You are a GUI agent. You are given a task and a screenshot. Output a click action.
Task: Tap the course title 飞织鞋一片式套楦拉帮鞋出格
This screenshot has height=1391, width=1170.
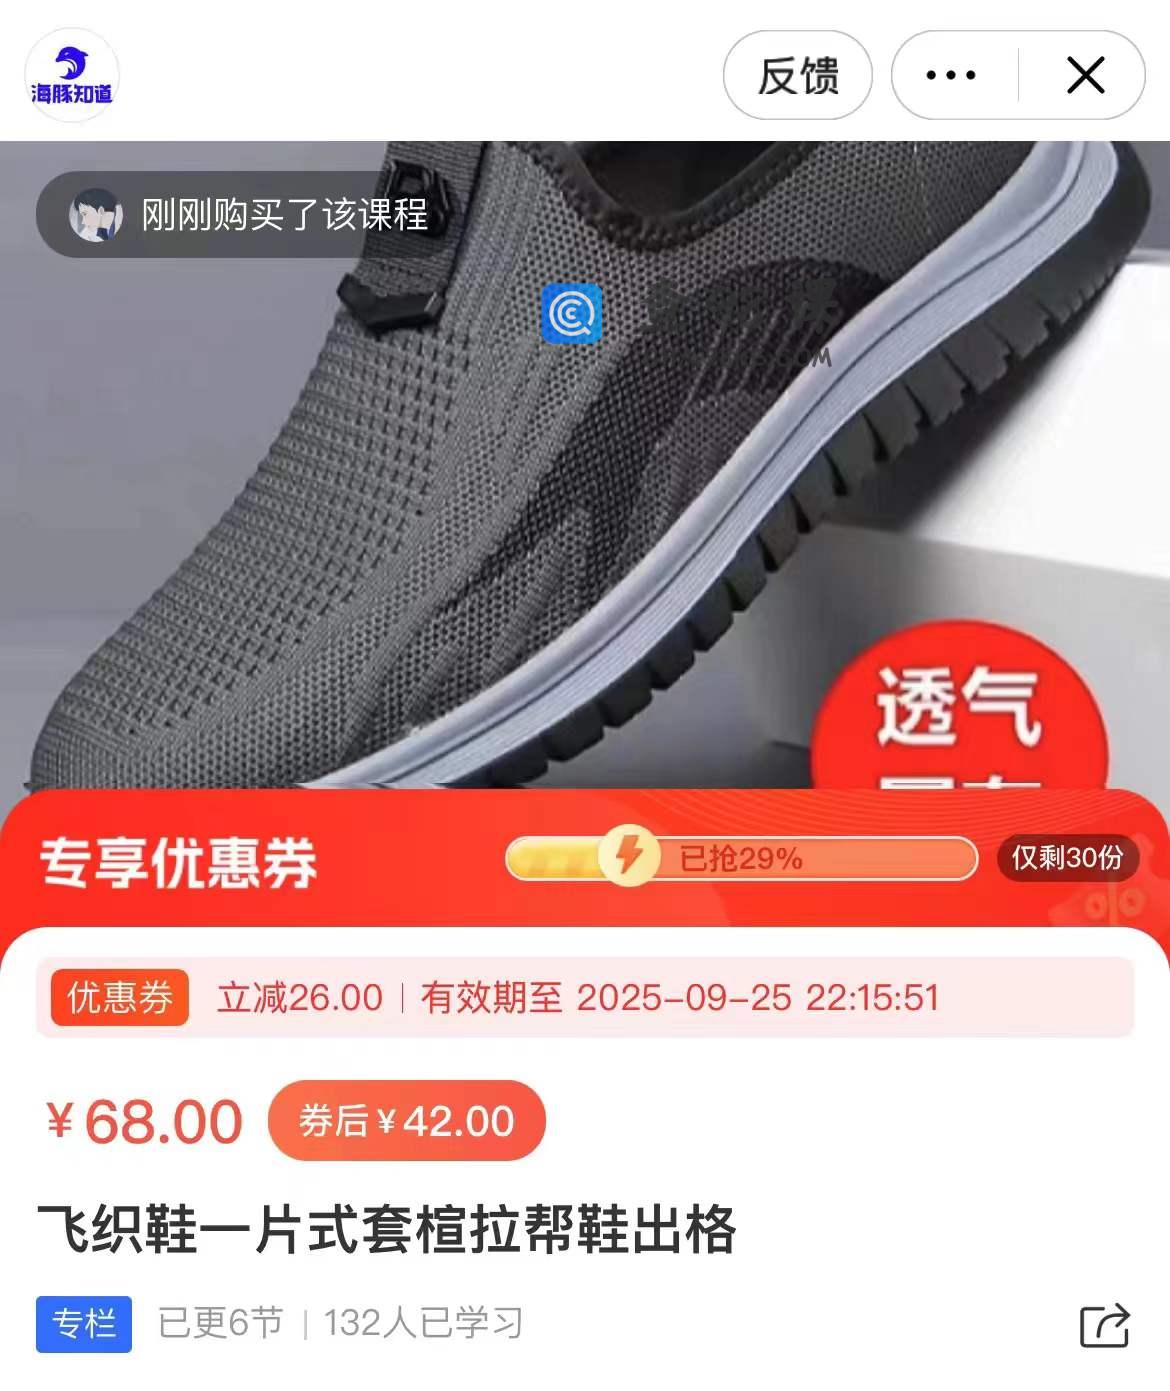tap(387, 1229)
